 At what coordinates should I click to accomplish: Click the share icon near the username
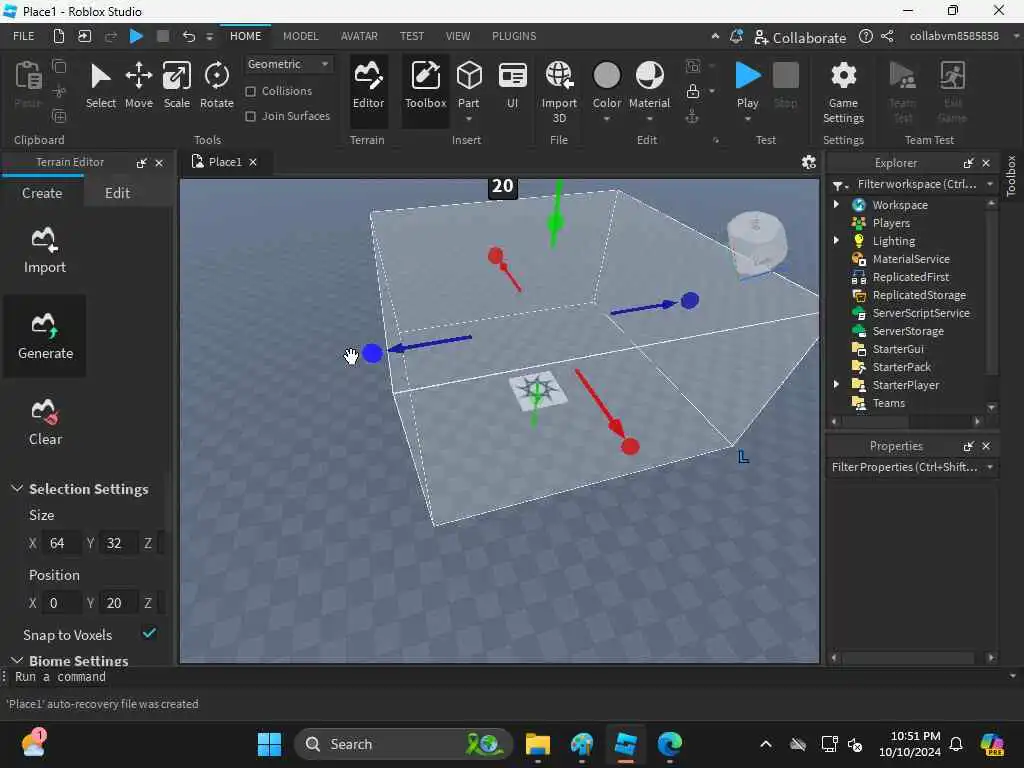pos(887,37)
